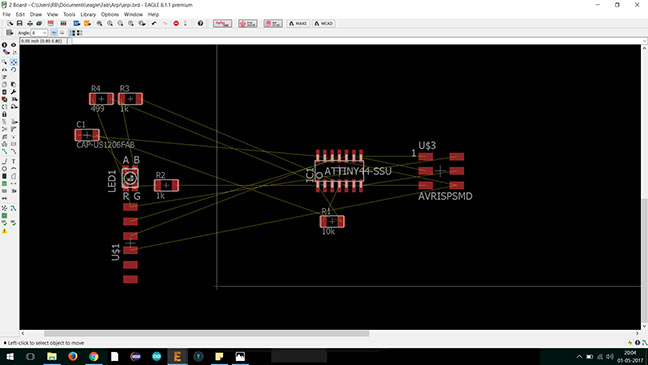Image resolution: width=648 pixels, height=365 pixels.
Task: Toggle the group selection mode button
Action: point(72,33)
